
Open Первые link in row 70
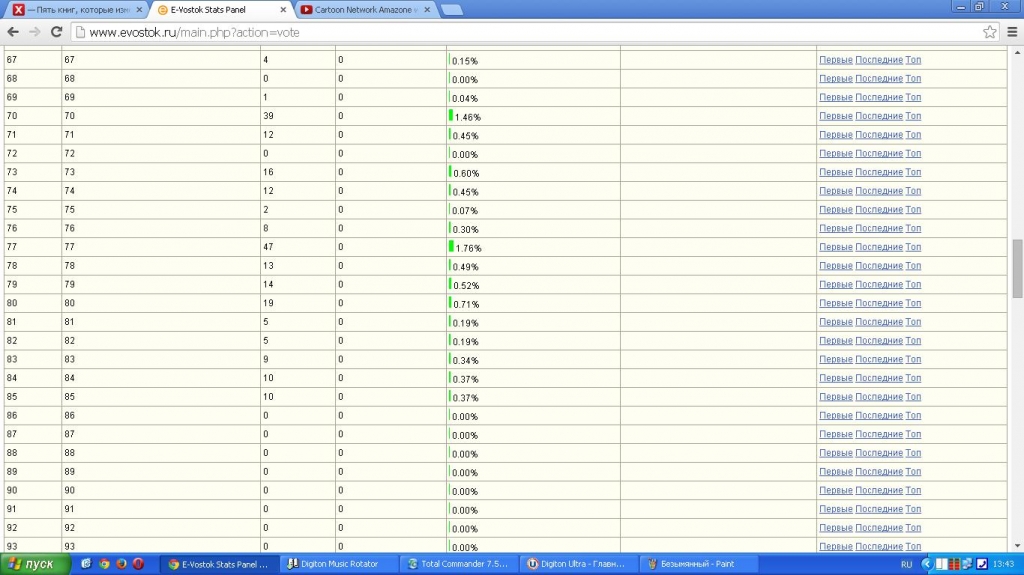(835, 116)
